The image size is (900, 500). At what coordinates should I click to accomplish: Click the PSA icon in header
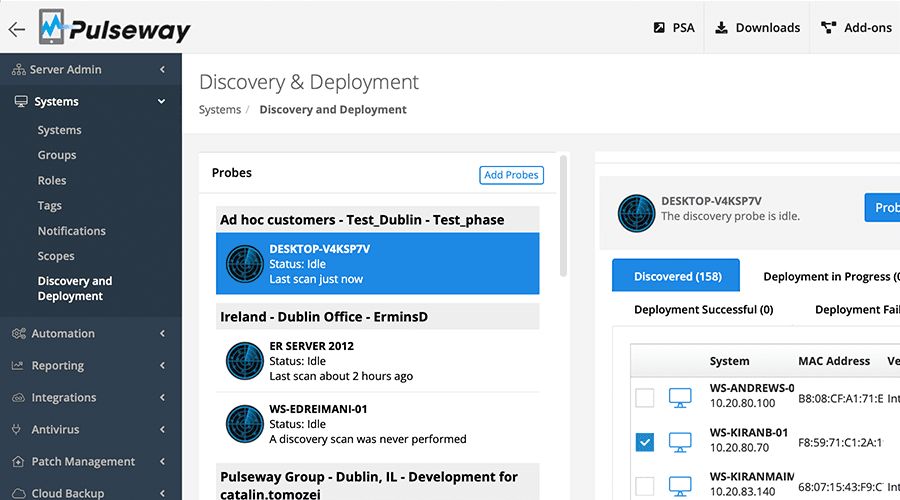tap(659, 28)
